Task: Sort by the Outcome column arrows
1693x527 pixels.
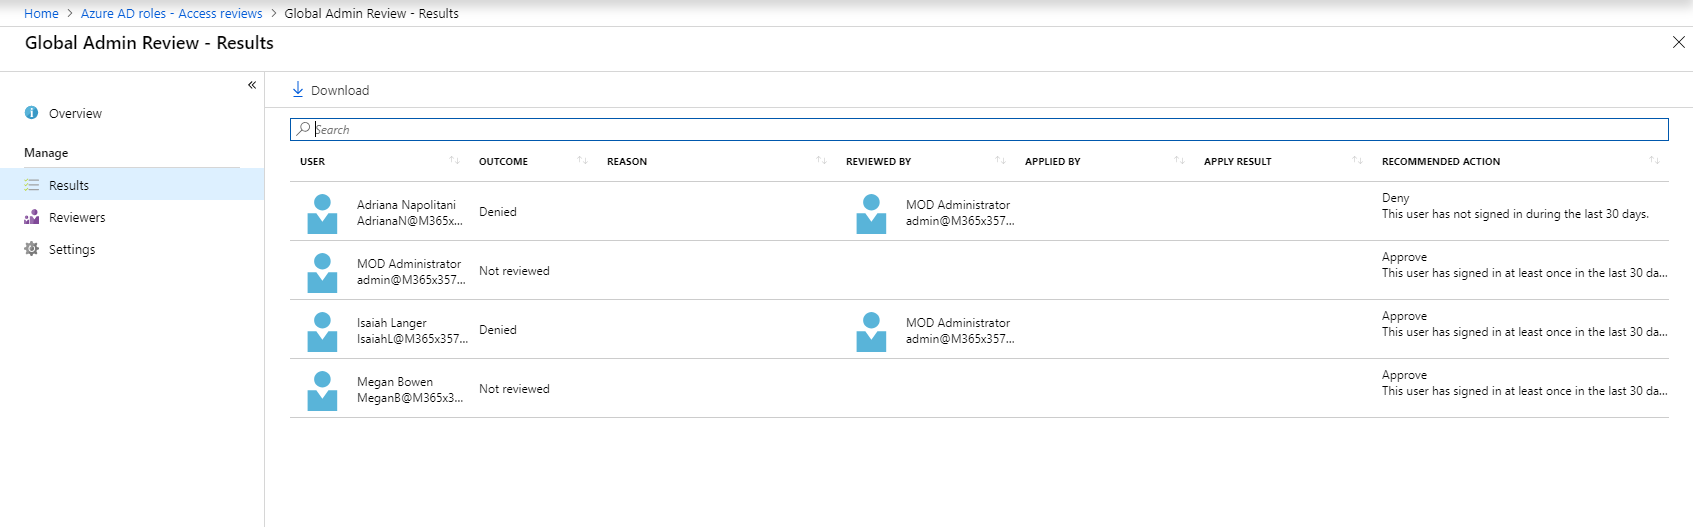Action: (x=582, y=161)
